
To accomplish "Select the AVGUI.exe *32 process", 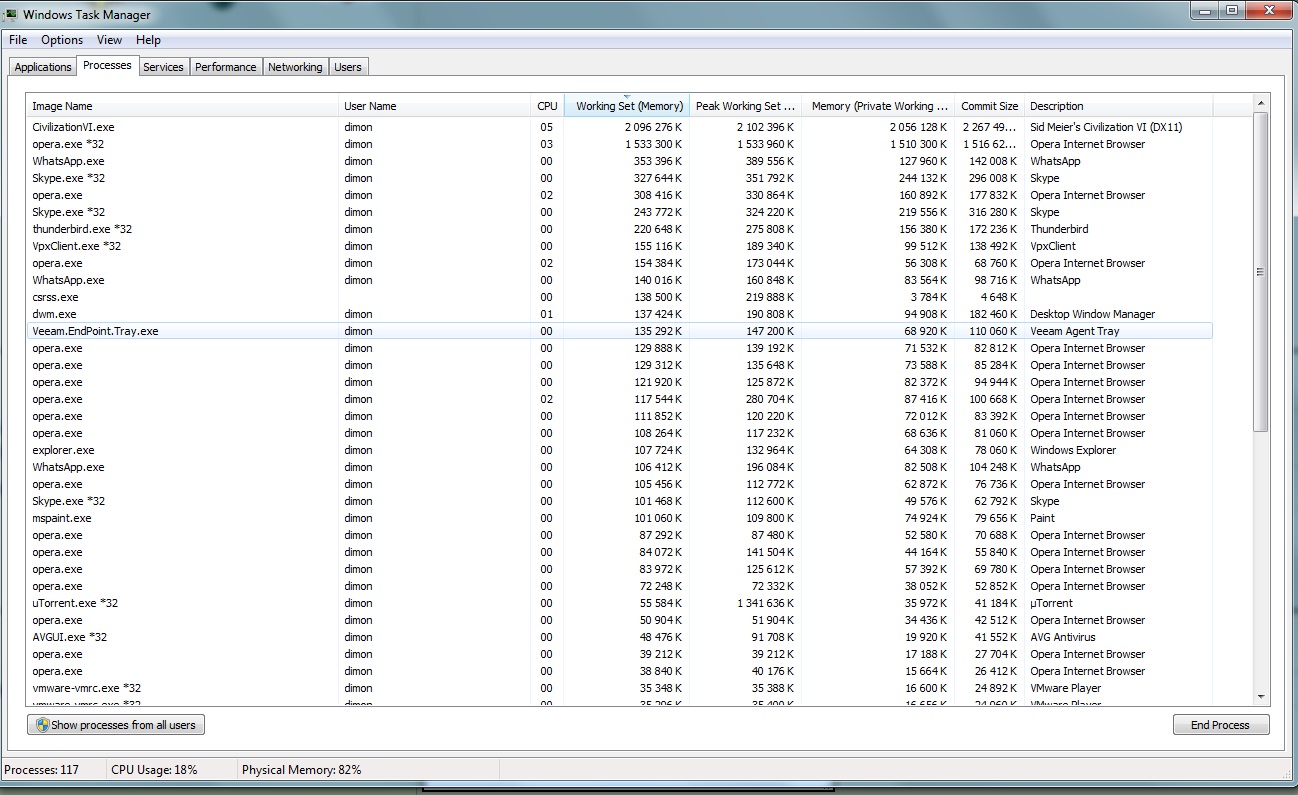I will tap(619, 637).
